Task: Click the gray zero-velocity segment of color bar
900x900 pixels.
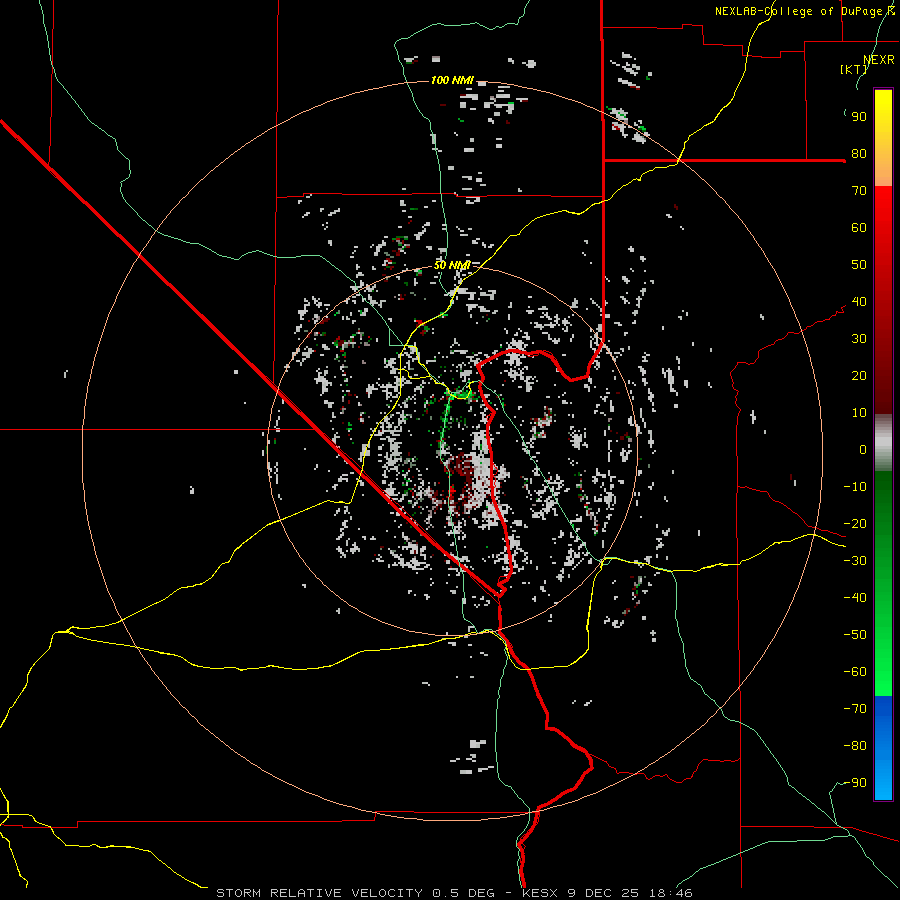Action: (x=883, y=443)
